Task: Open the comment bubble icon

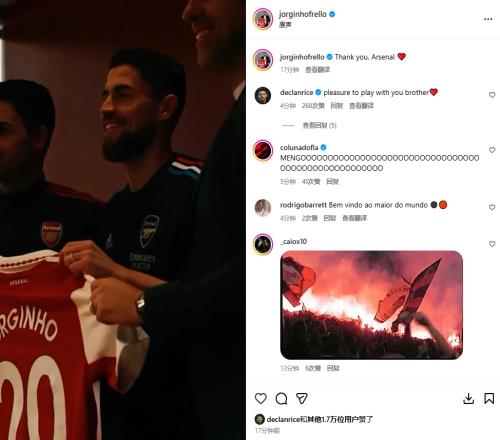Action: point(281,398)
